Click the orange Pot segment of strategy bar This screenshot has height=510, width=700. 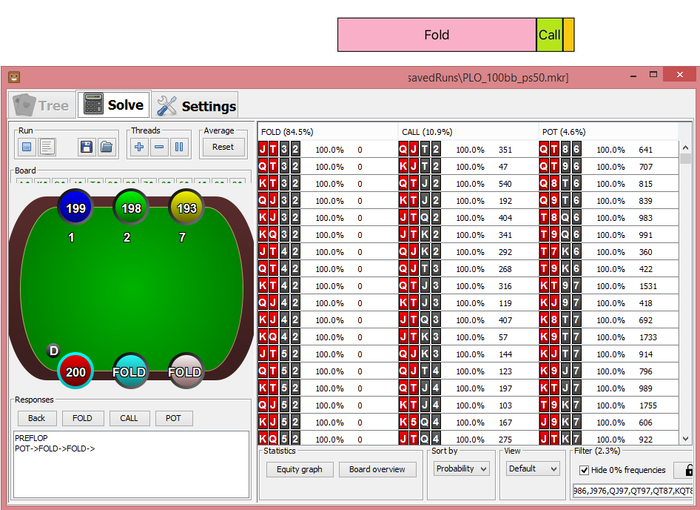569,35
